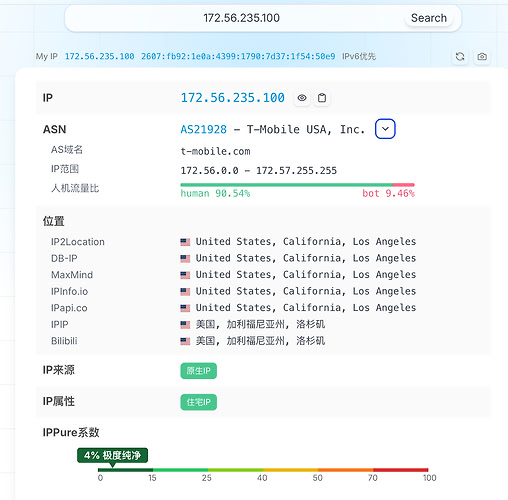Click the IP2Location row location text
Image resolution: width=508 pixels, height=500 pixels.
(x=306, y=241)
